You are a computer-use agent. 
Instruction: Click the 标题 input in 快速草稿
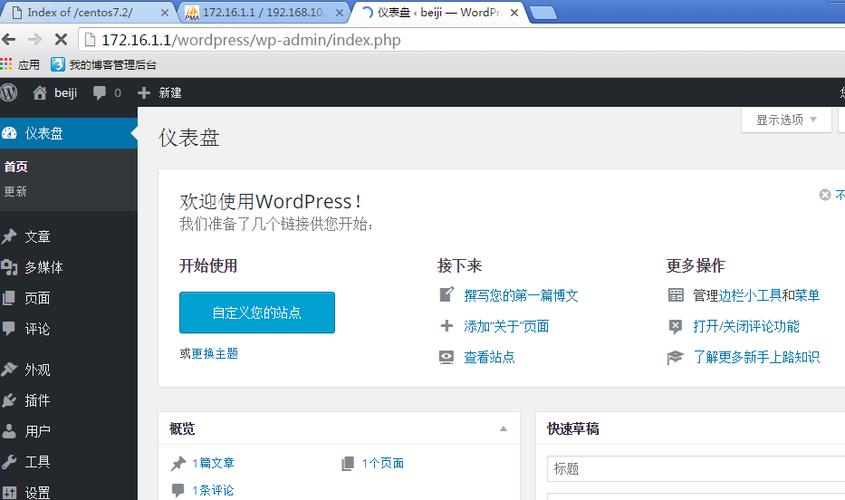(x=696, y=469)
